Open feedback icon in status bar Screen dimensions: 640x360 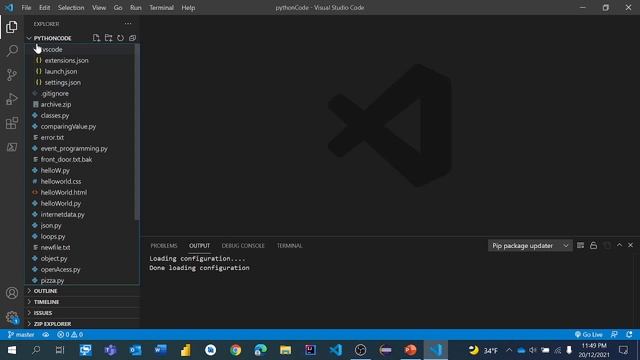point(614,335)
